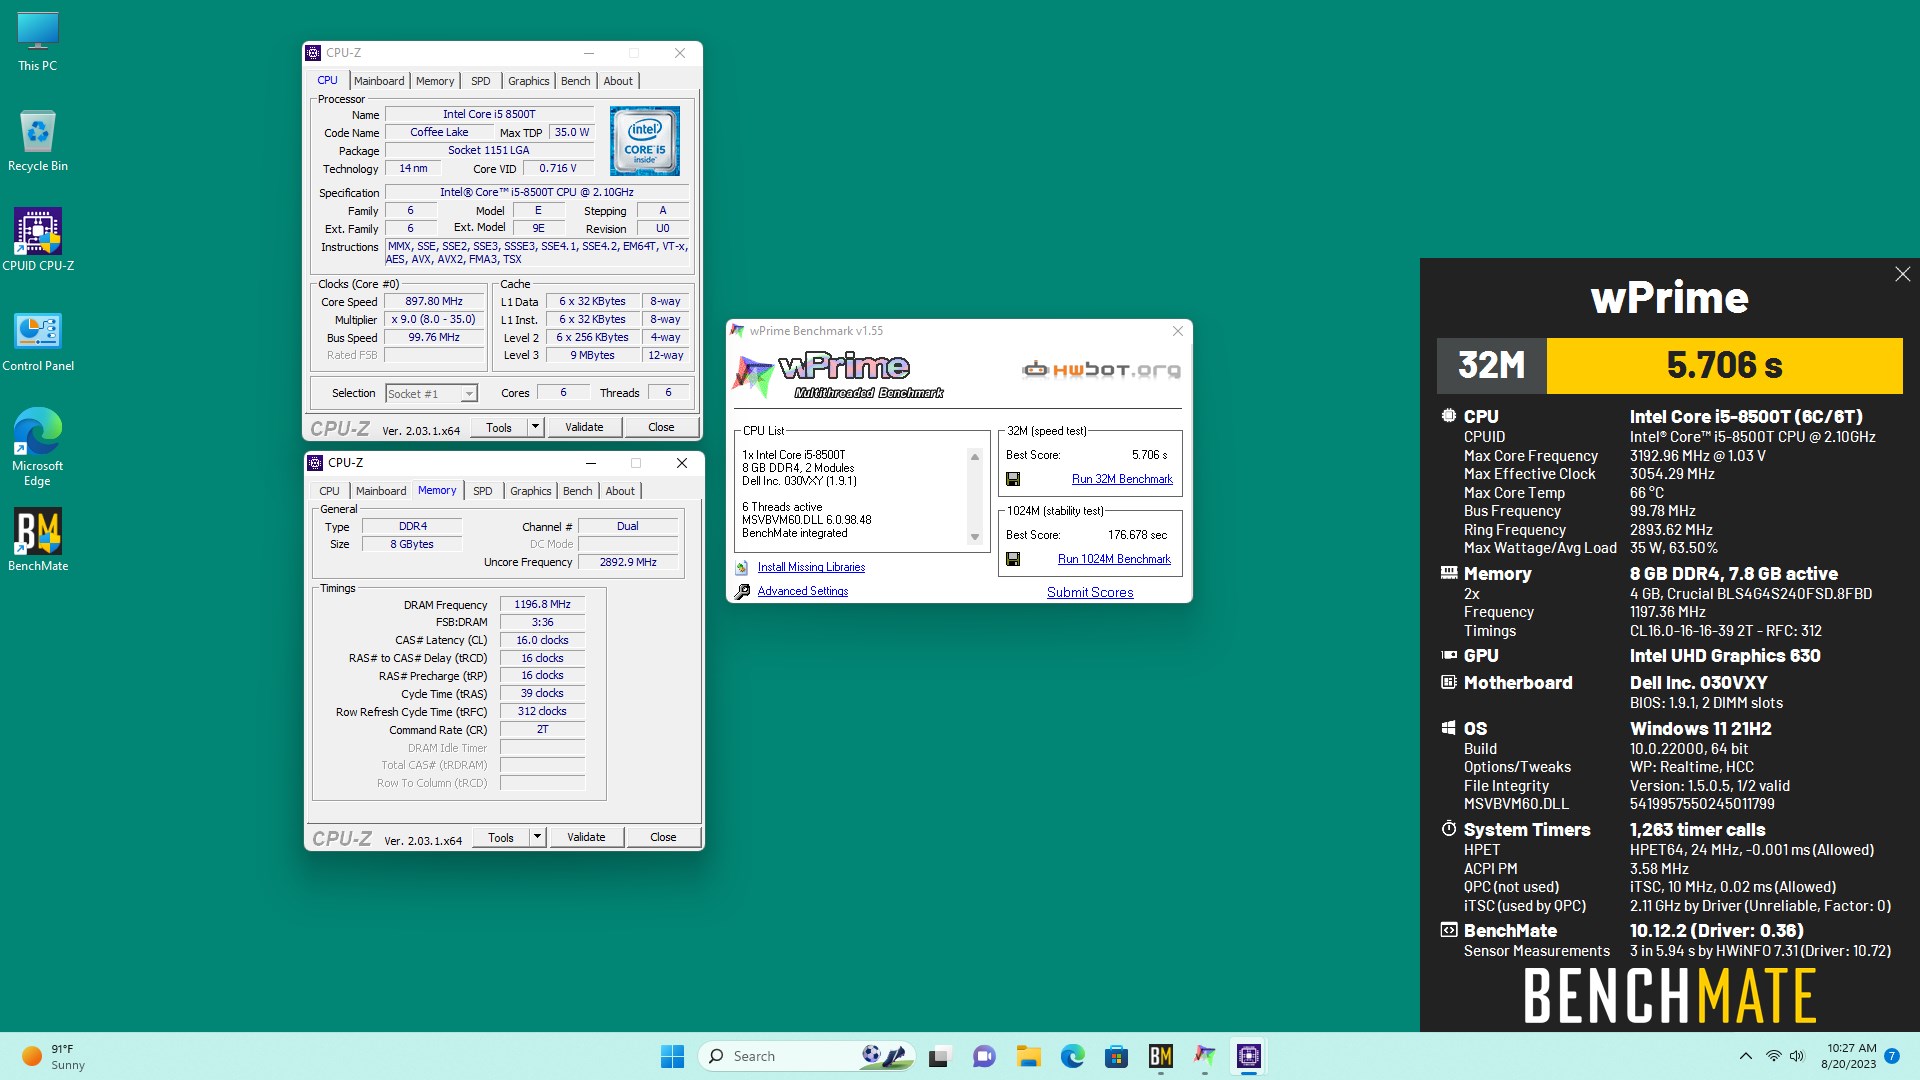Click hwbot.org logo in wPrime window
1920x1080 pixels.
pyautogui.click(x=1101, y=369)
